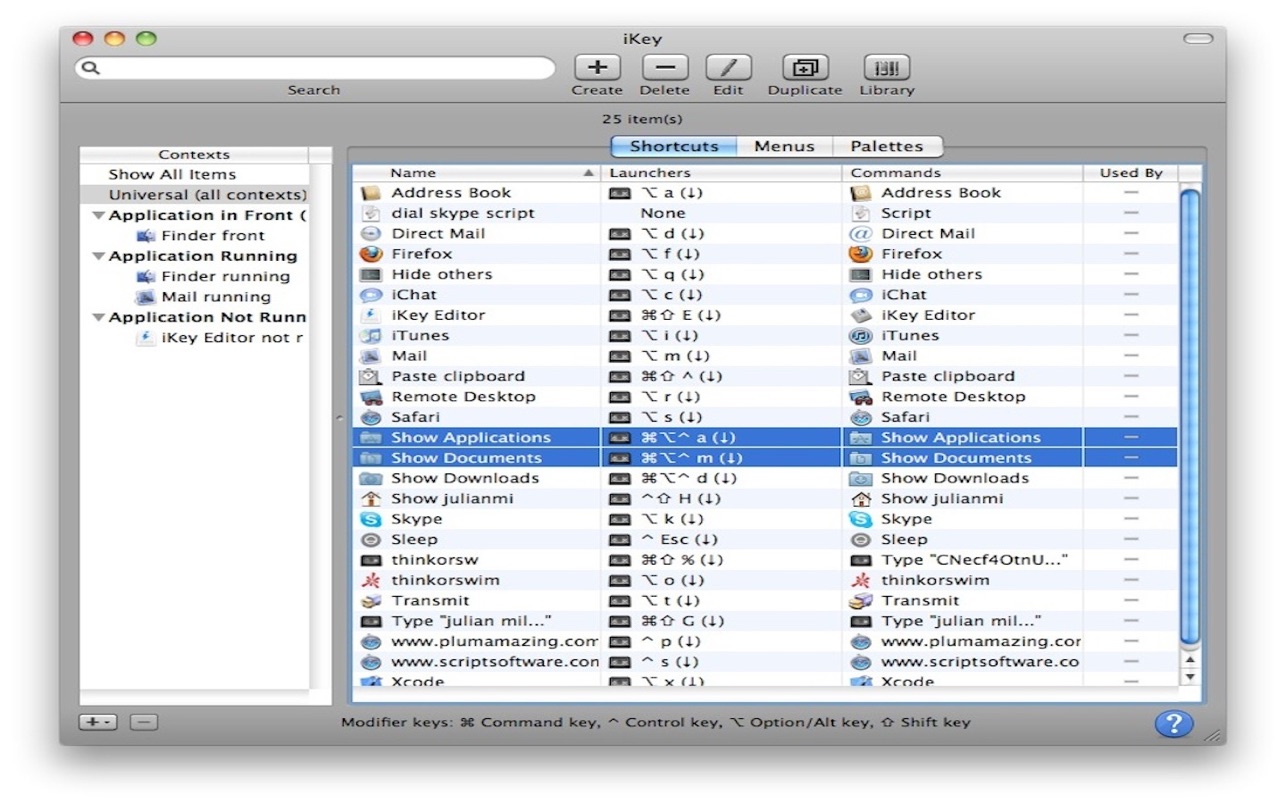Click the Edit pencil toolbar icon

coord(728,68)
